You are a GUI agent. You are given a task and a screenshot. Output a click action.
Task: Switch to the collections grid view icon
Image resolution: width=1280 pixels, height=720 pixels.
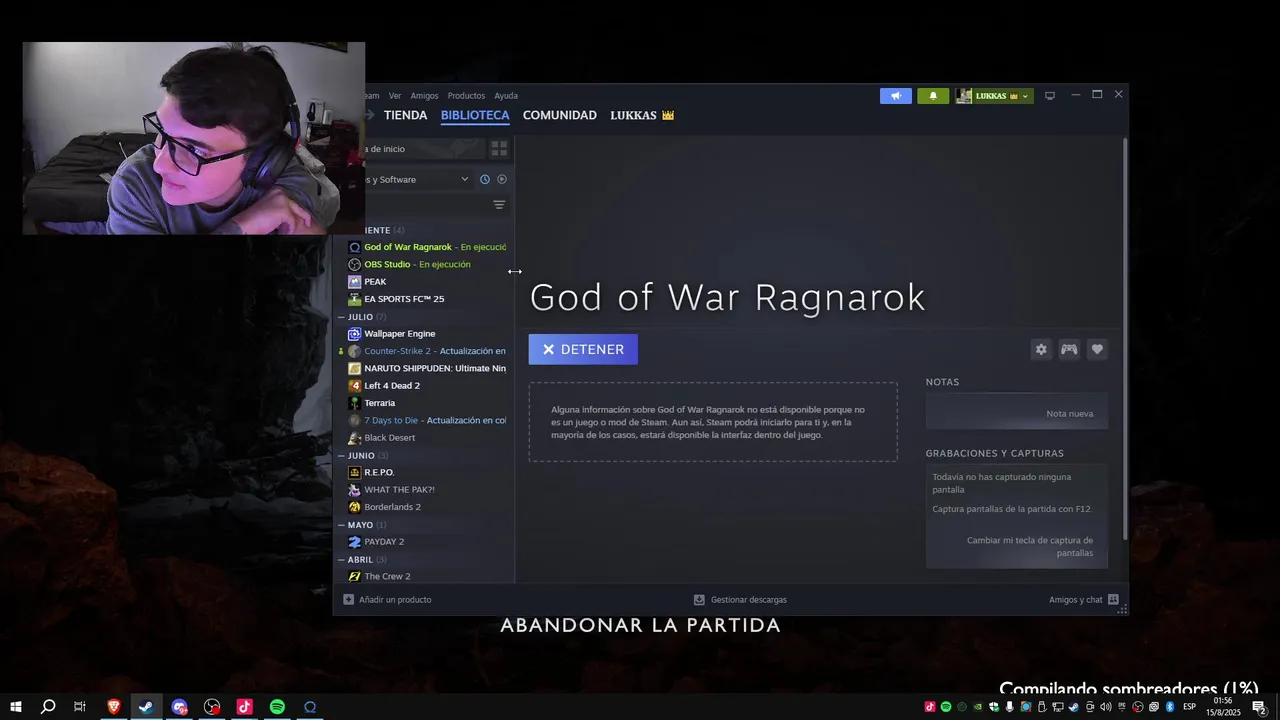499,149
